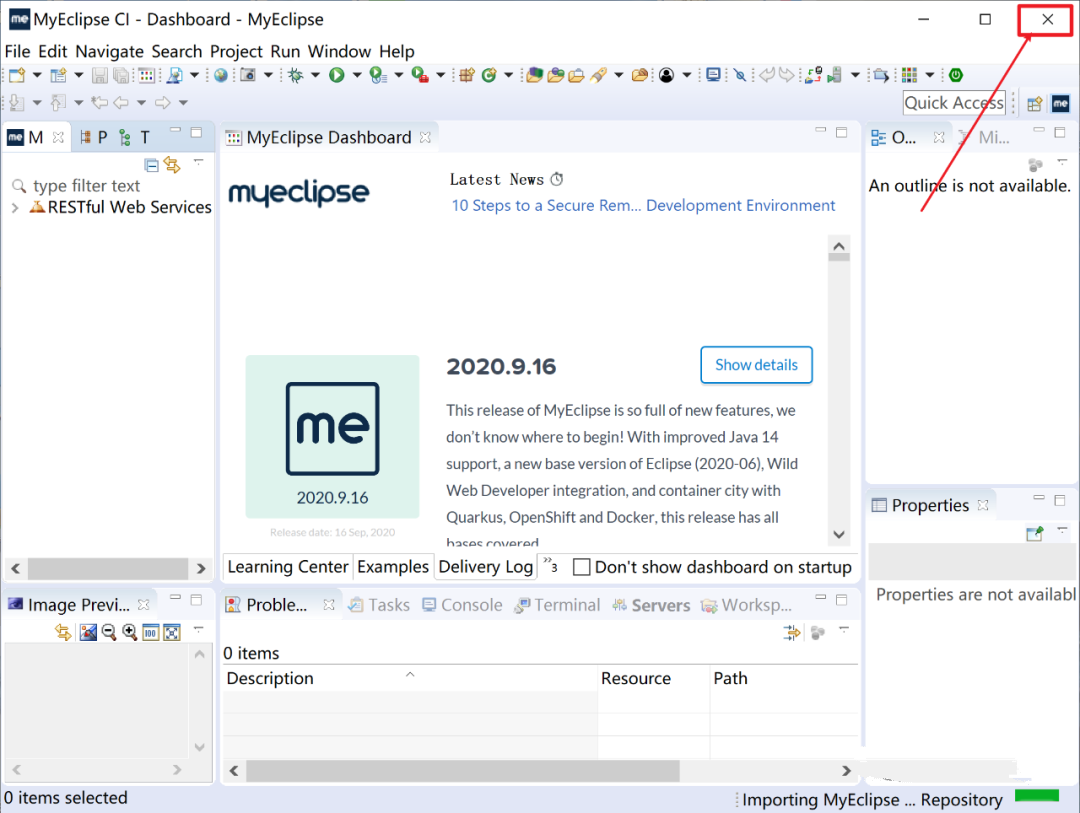Show hidden dashboard tabs chevron with 3
Image resolution: width=1080 pixels, height=813 pixels.
coord(550,566)
